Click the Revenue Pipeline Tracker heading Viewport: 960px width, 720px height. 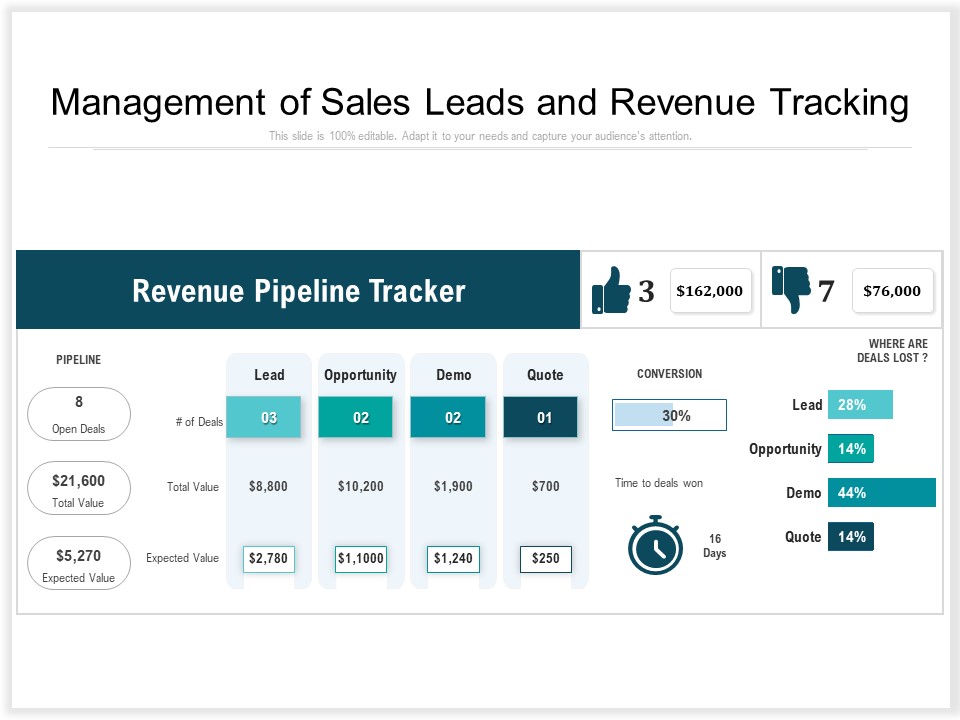click(x=299, y=291)
